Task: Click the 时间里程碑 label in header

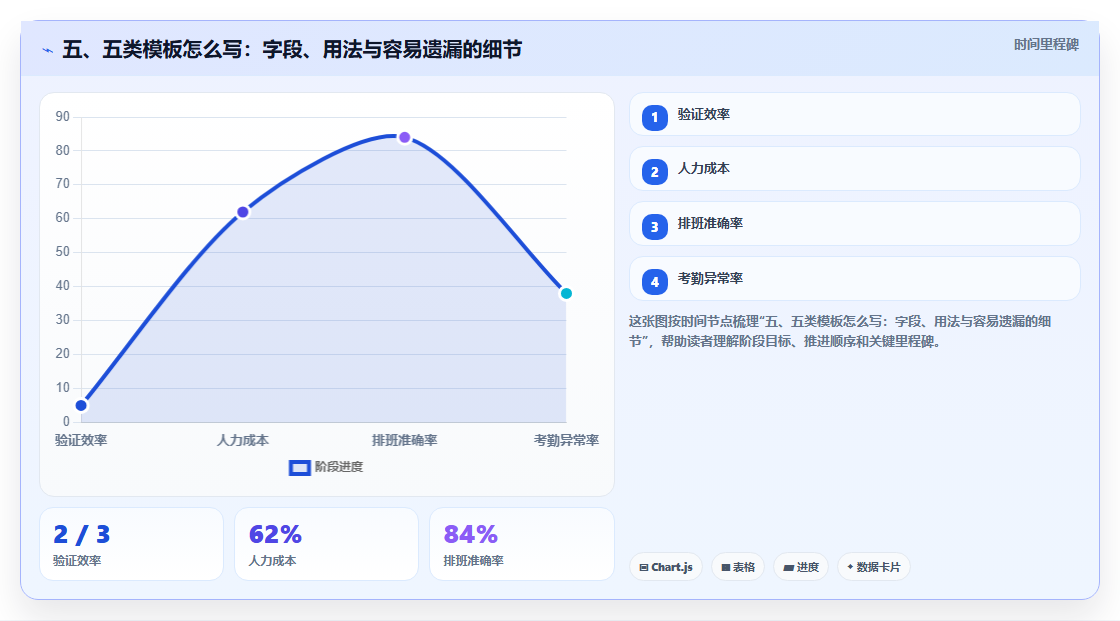Action: [x=1046, y=44]
